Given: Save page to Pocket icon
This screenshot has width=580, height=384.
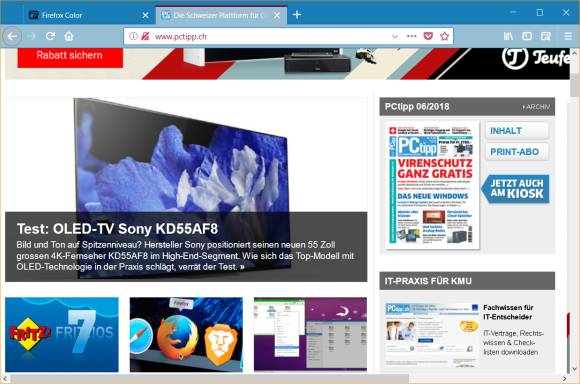Looking at the screenshot, I should point(428,36).
